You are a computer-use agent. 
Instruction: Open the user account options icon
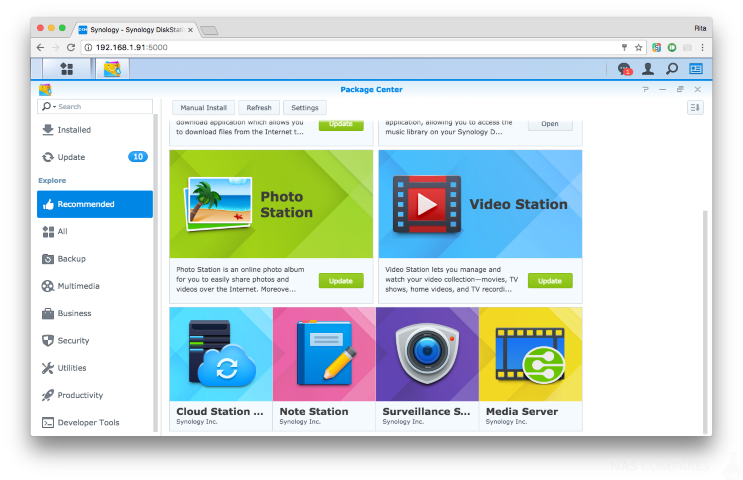[x=648, y=69]
